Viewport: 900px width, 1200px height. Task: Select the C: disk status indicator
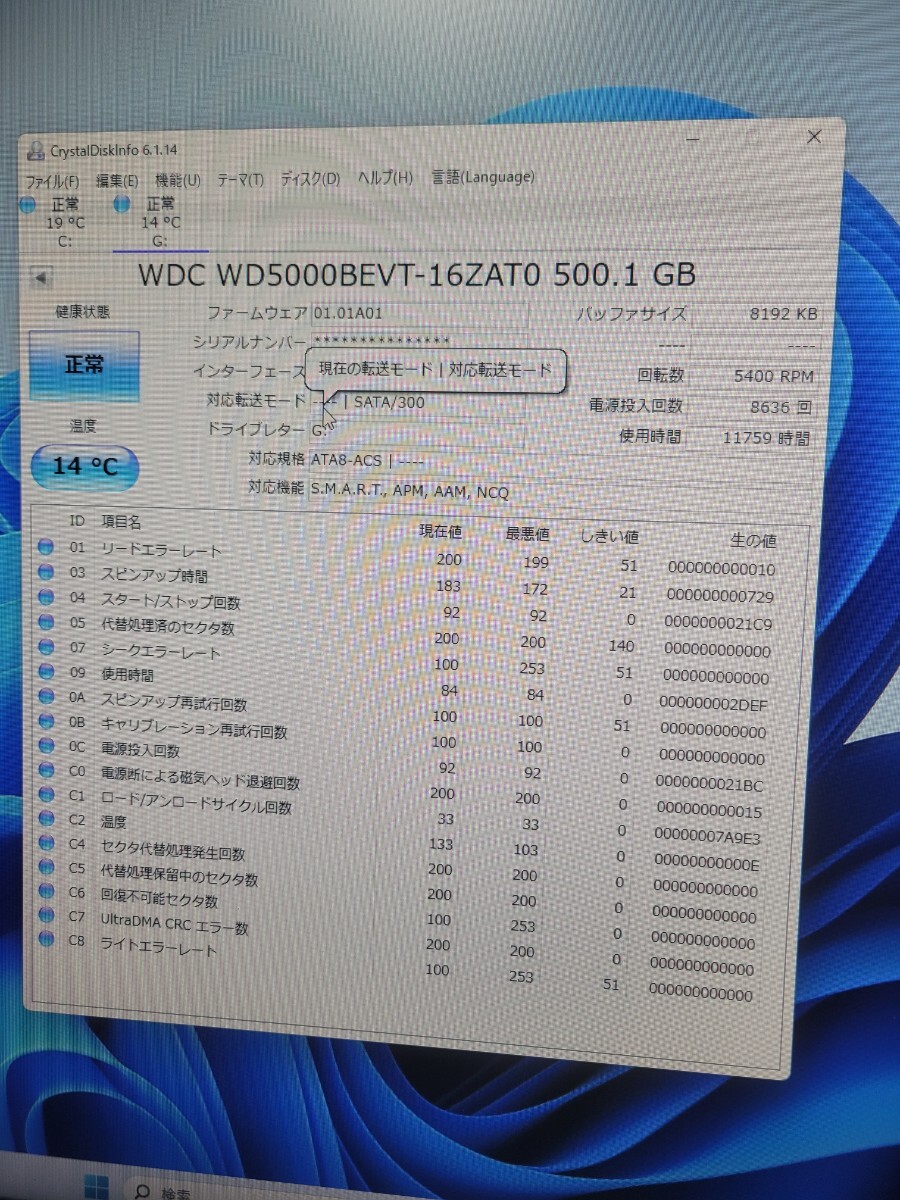[x=28, y=205]
